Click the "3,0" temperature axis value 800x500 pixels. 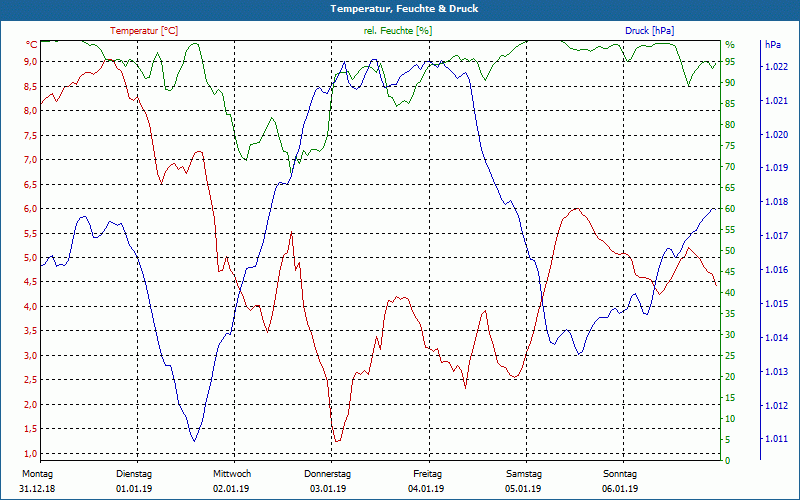click(x=31, y=356)
